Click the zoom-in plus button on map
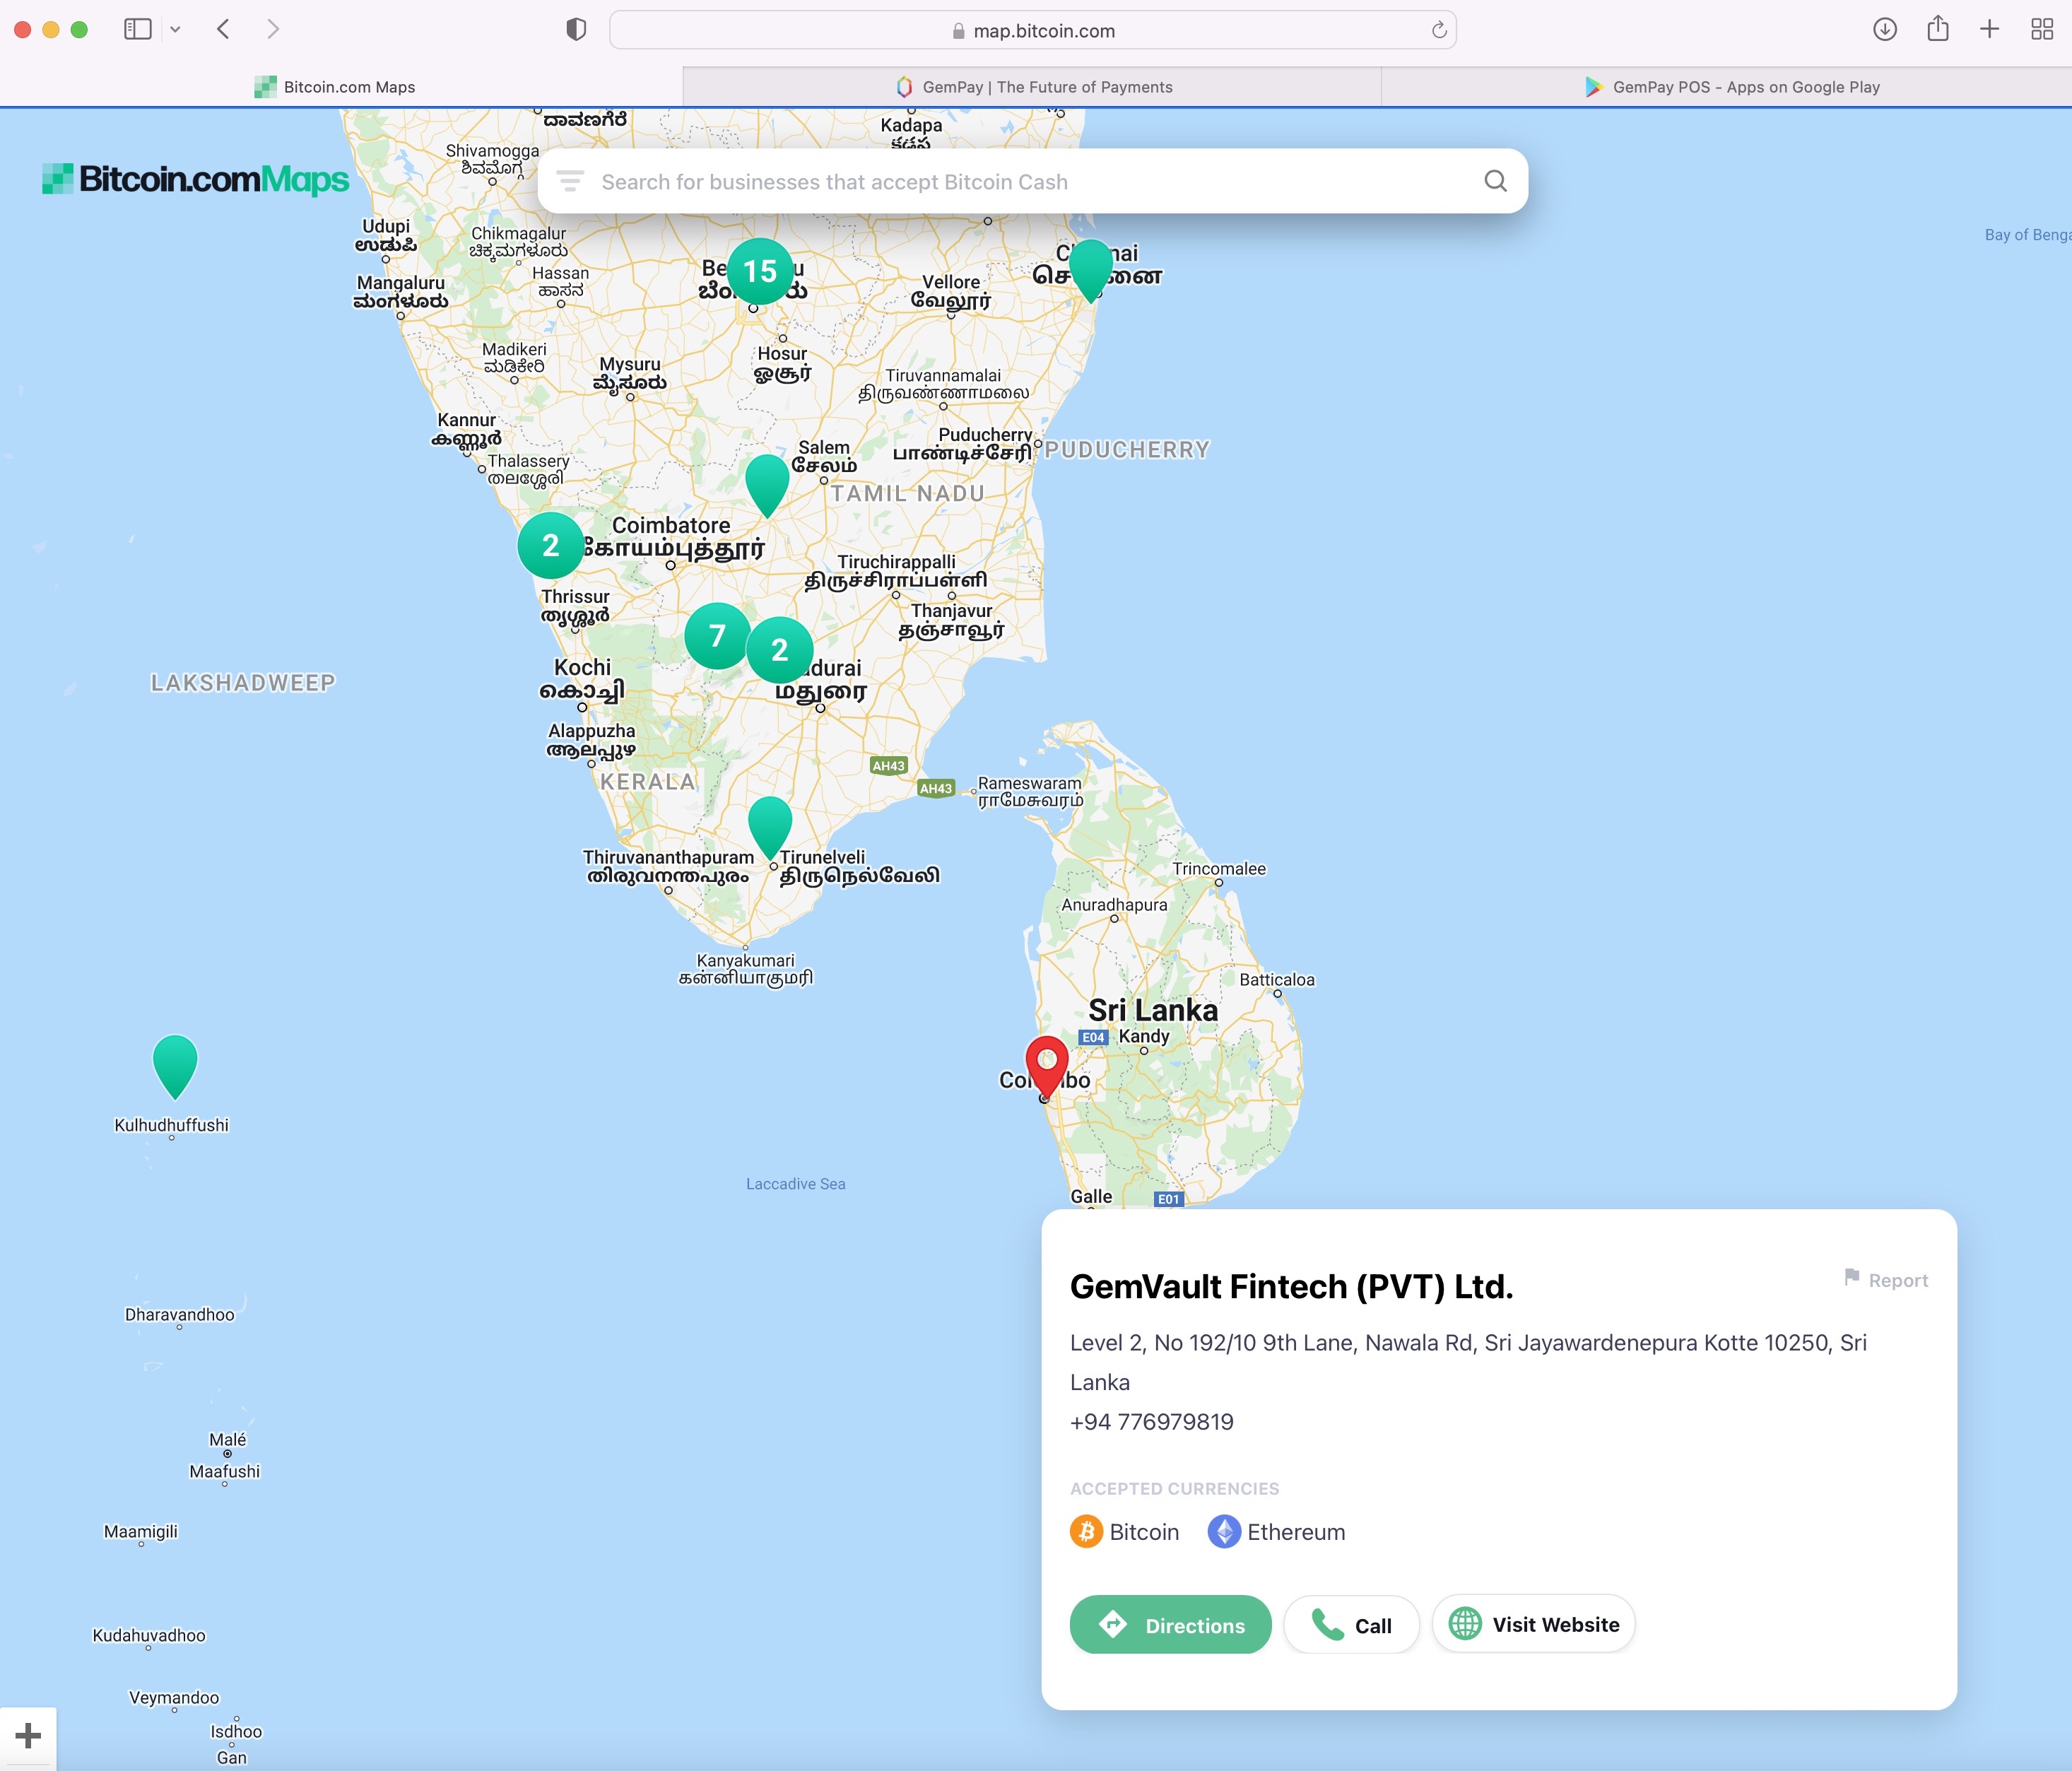This screenshot has width=2072, height=1771. pyautogui.click(x=28, y=1735)
